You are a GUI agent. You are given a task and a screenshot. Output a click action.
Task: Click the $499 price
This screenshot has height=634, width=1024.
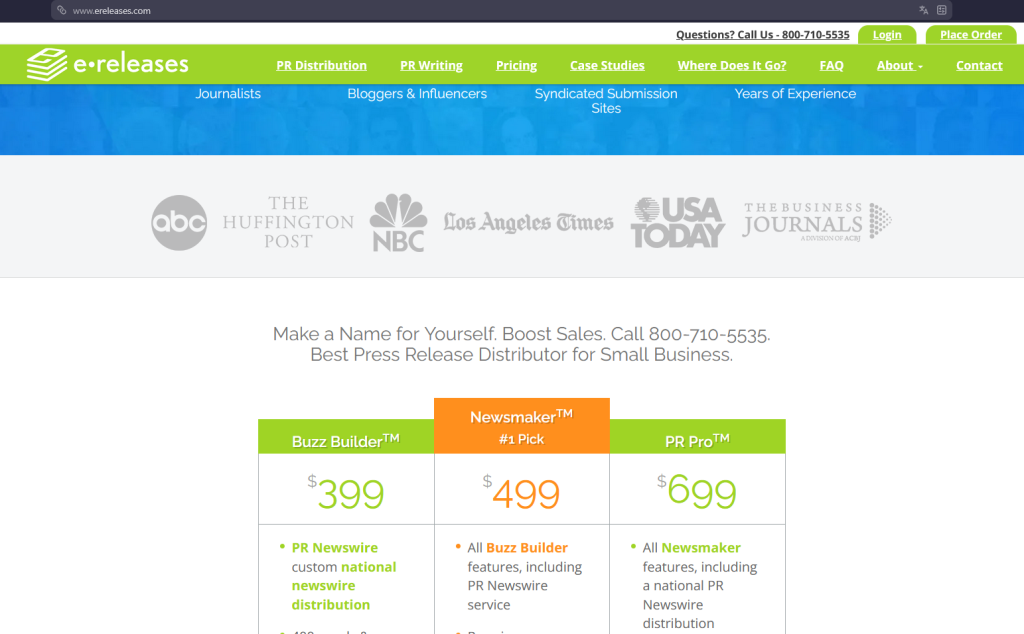[522, 492]
